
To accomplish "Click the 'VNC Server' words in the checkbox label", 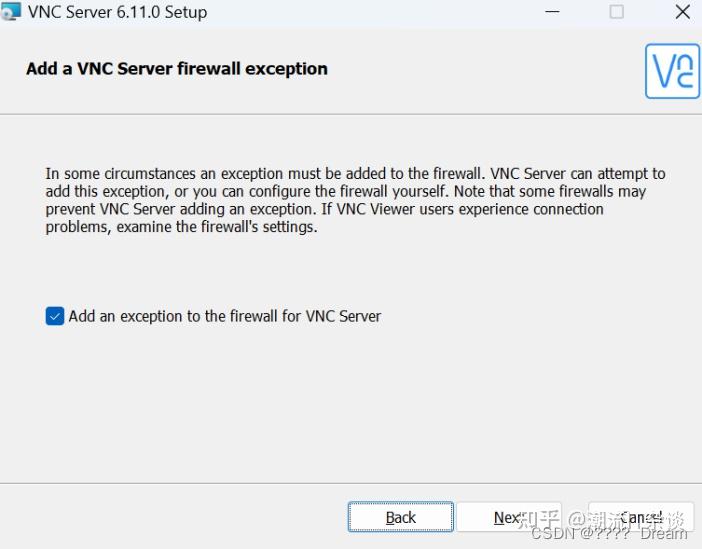I will [343, 316].
